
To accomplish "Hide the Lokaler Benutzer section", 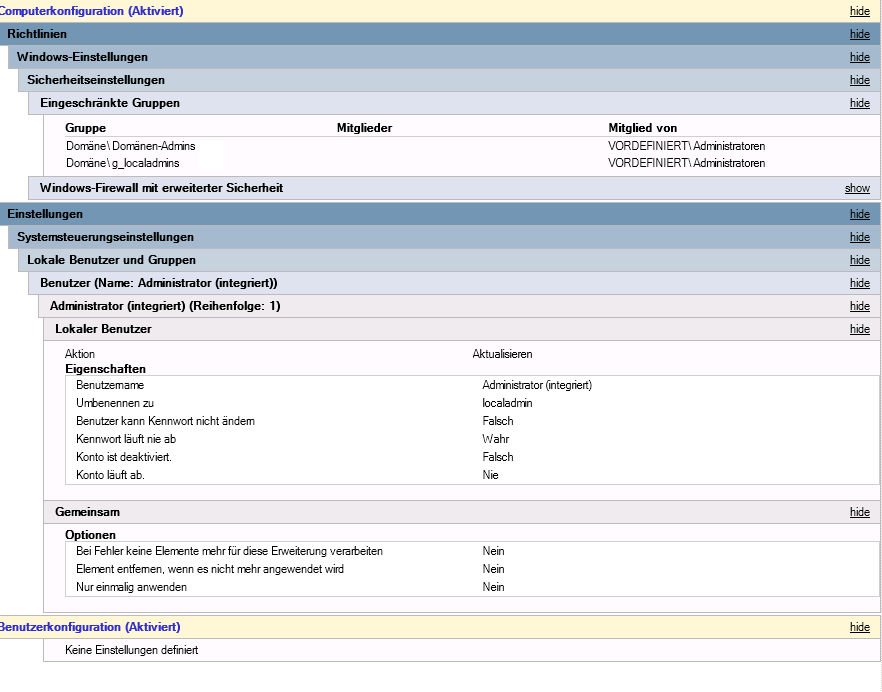I will (860, 329).
